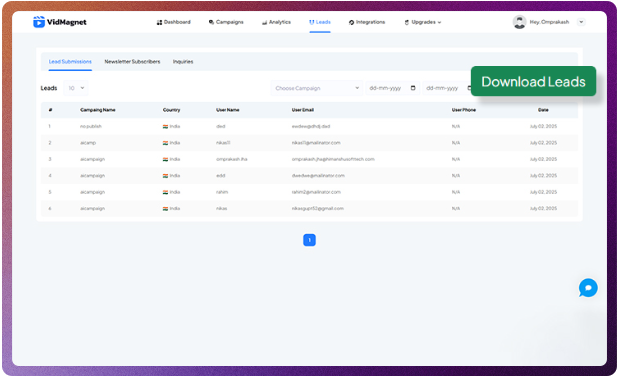Click the omprakash jha email address

pyautogui.click(x=333, y=159)
